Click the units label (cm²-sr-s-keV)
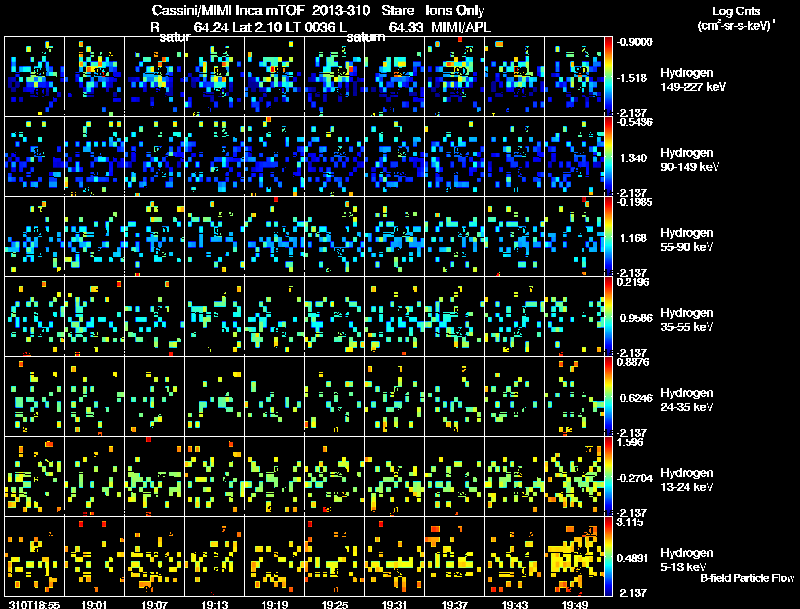 [736, 26]
